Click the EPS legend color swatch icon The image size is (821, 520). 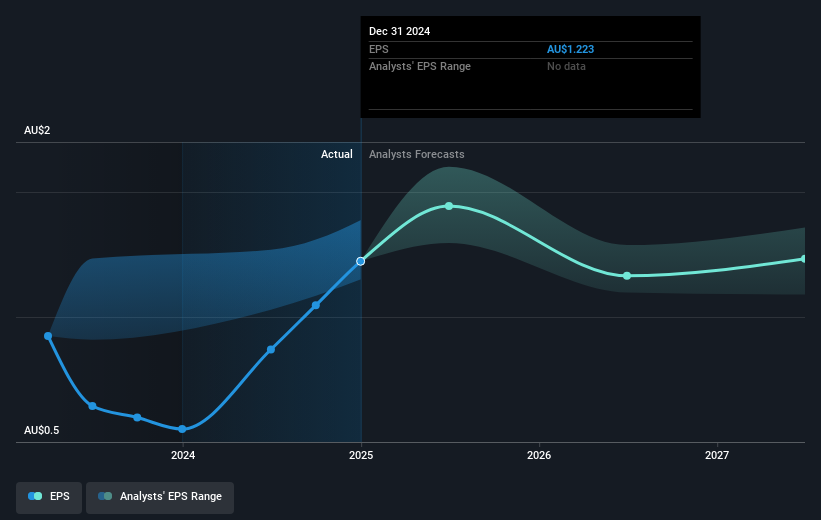click(x=35, y=496)
